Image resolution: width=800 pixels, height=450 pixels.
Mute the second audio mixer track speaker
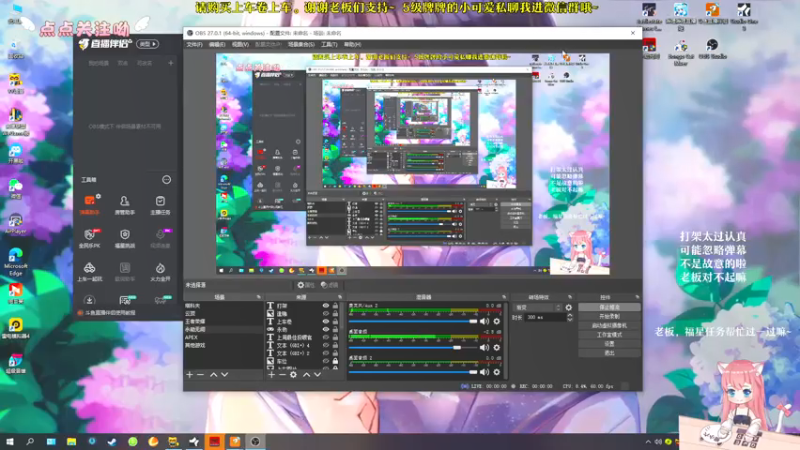(484, 347)
